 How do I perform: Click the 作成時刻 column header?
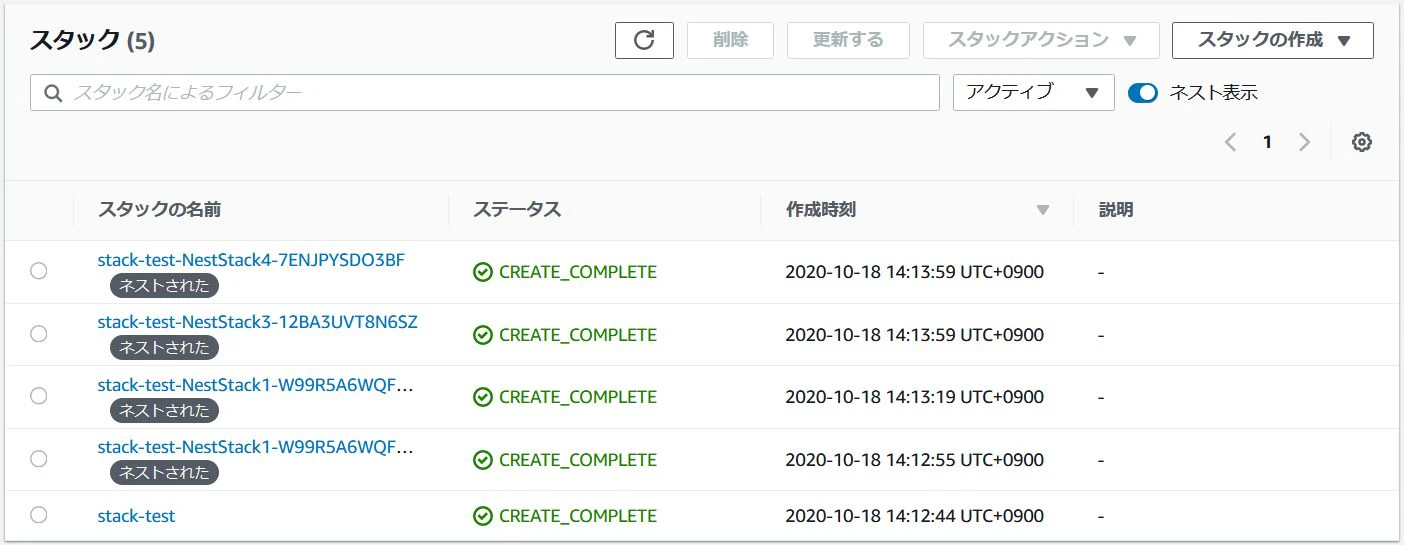pyautogui.click(x=821, y=210)
